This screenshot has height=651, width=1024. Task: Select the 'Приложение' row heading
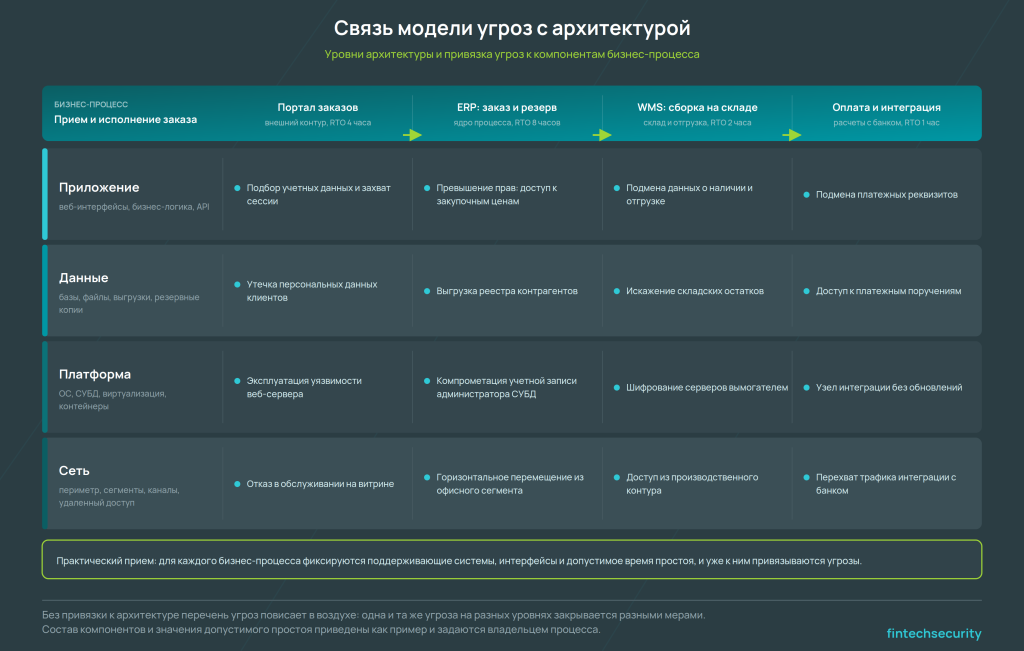pos(99,187)
